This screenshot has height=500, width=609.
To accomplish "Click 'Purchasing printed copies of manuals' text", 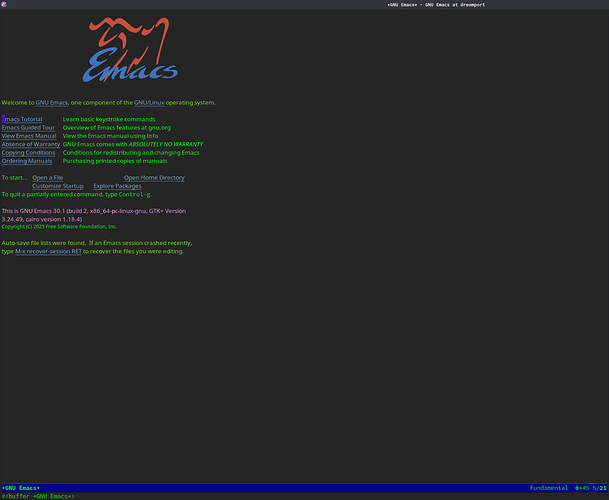I will tap(115, 161).
